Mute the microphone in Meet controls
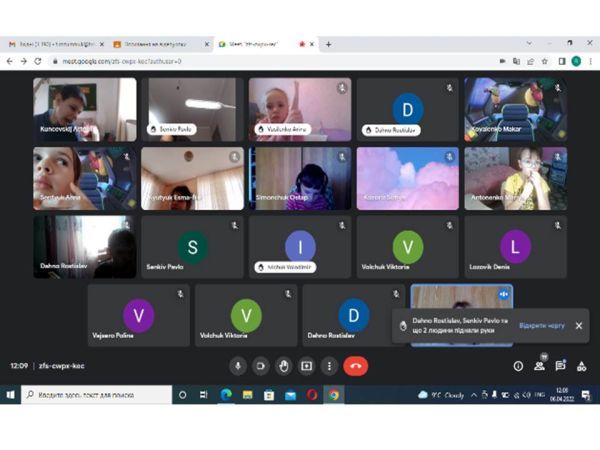 tap(238, 366)
